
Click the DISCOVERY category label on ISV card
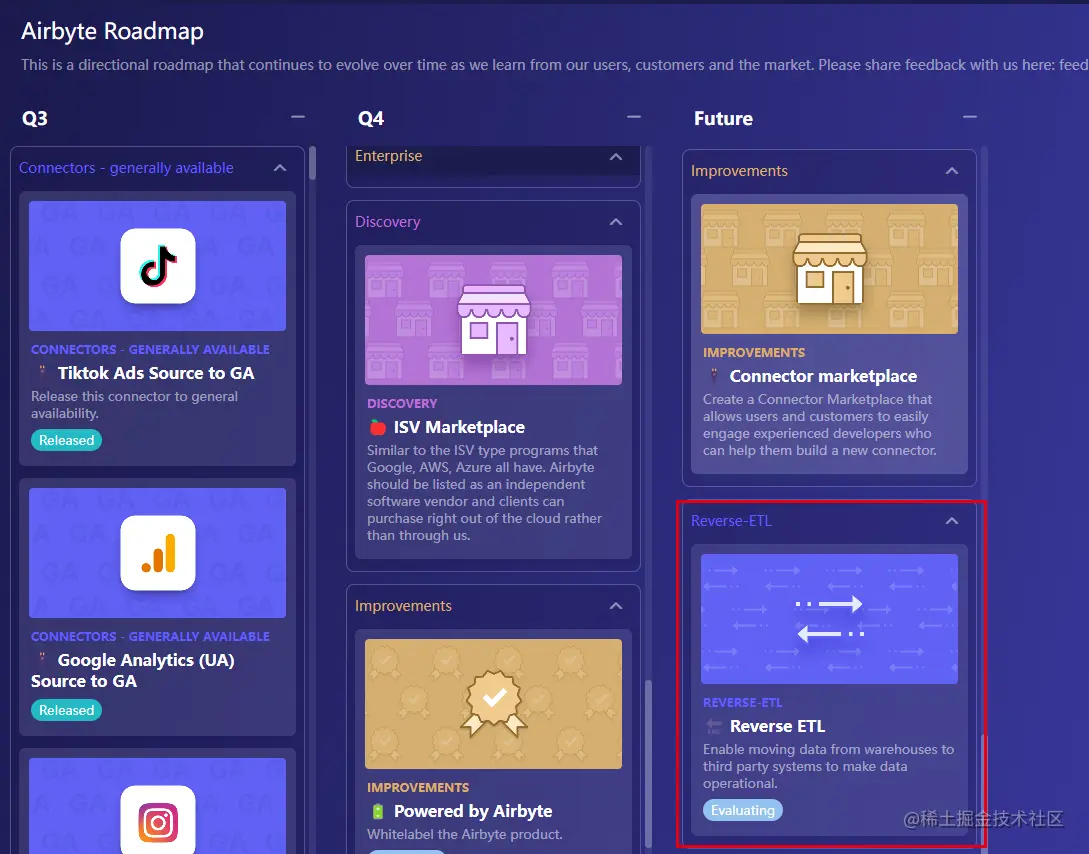(402, 403)
